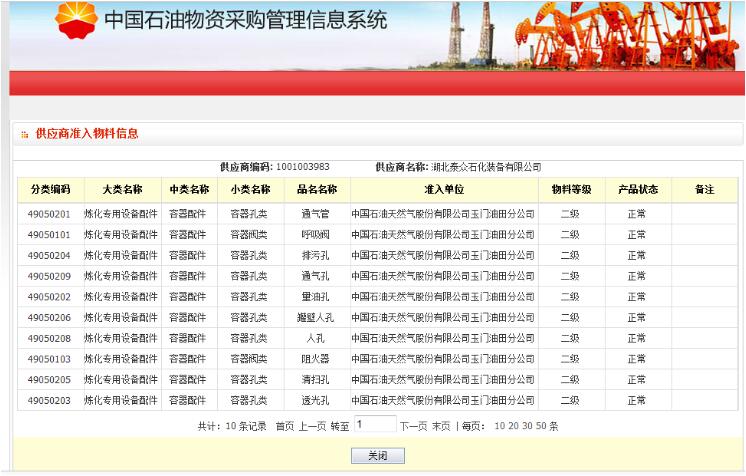Click the 分类编码 column header

(51, 189)
